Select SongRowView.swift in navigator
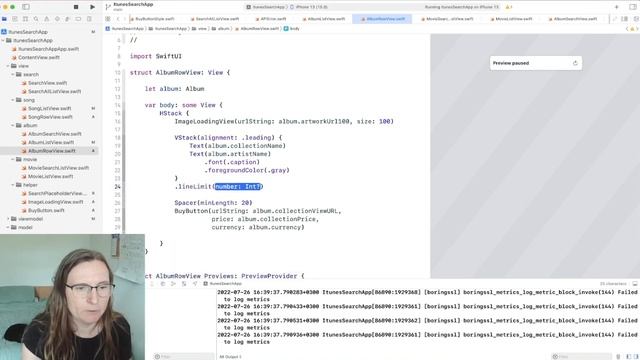This screenshot has width=640, height=360. coord(50,117)
